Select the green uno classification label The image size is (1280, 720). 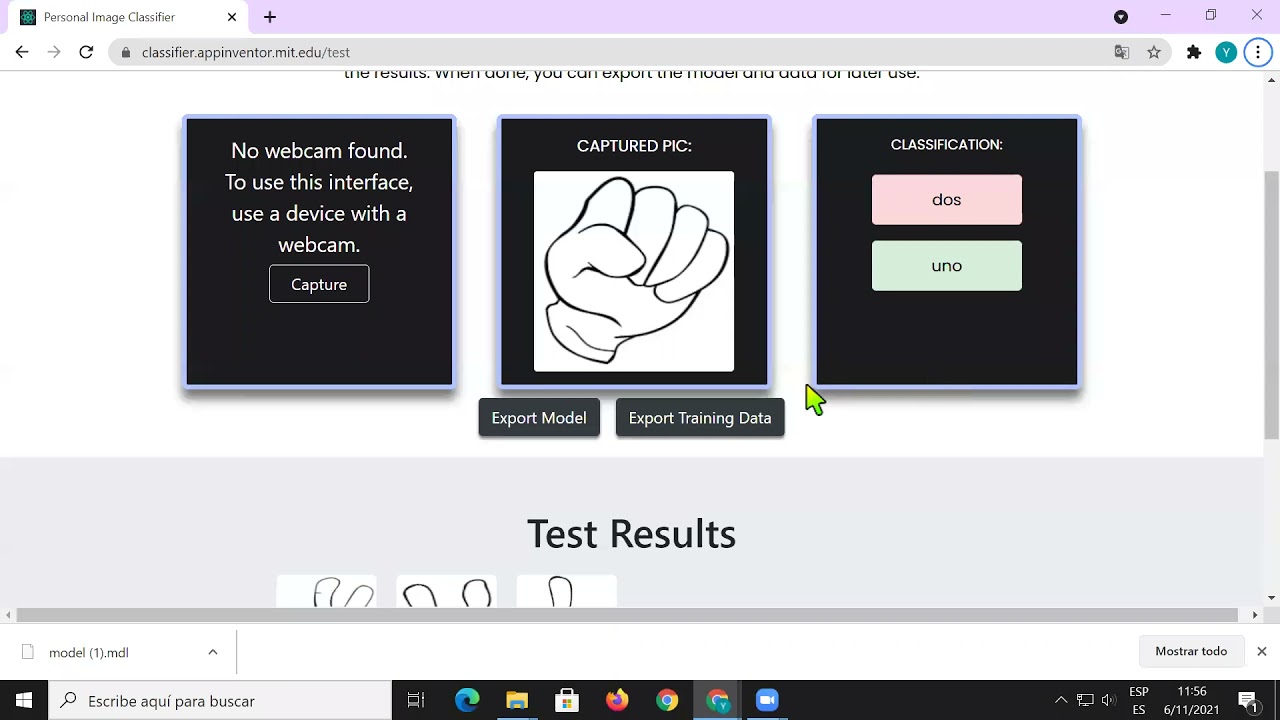[x=947, y=266]
